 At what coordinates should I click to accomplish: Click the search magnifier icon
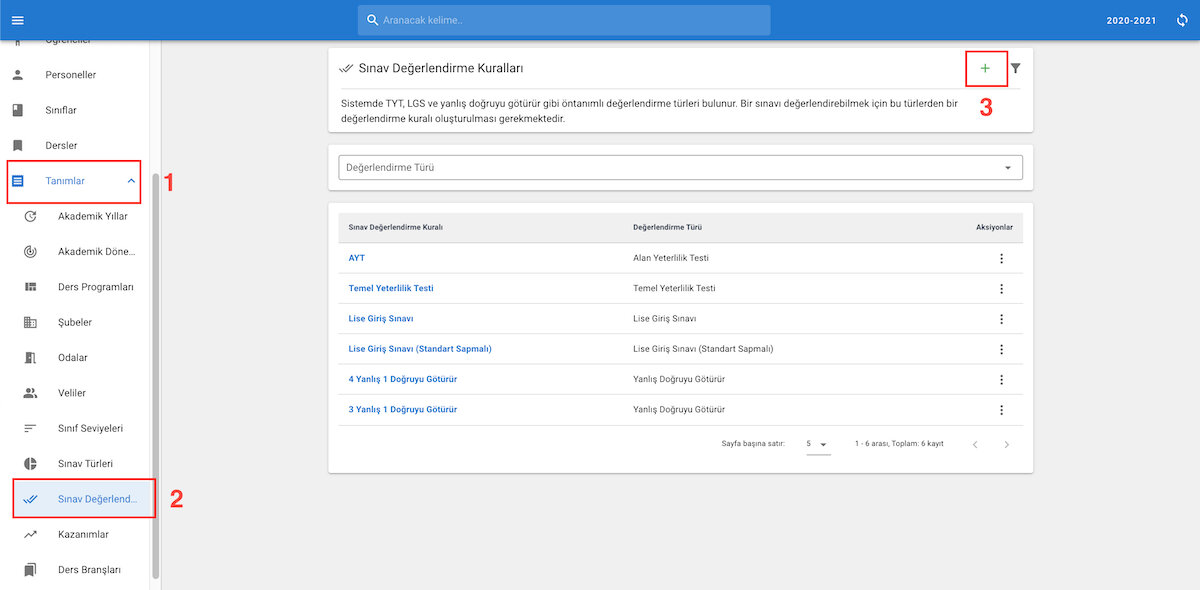[373, 20]
